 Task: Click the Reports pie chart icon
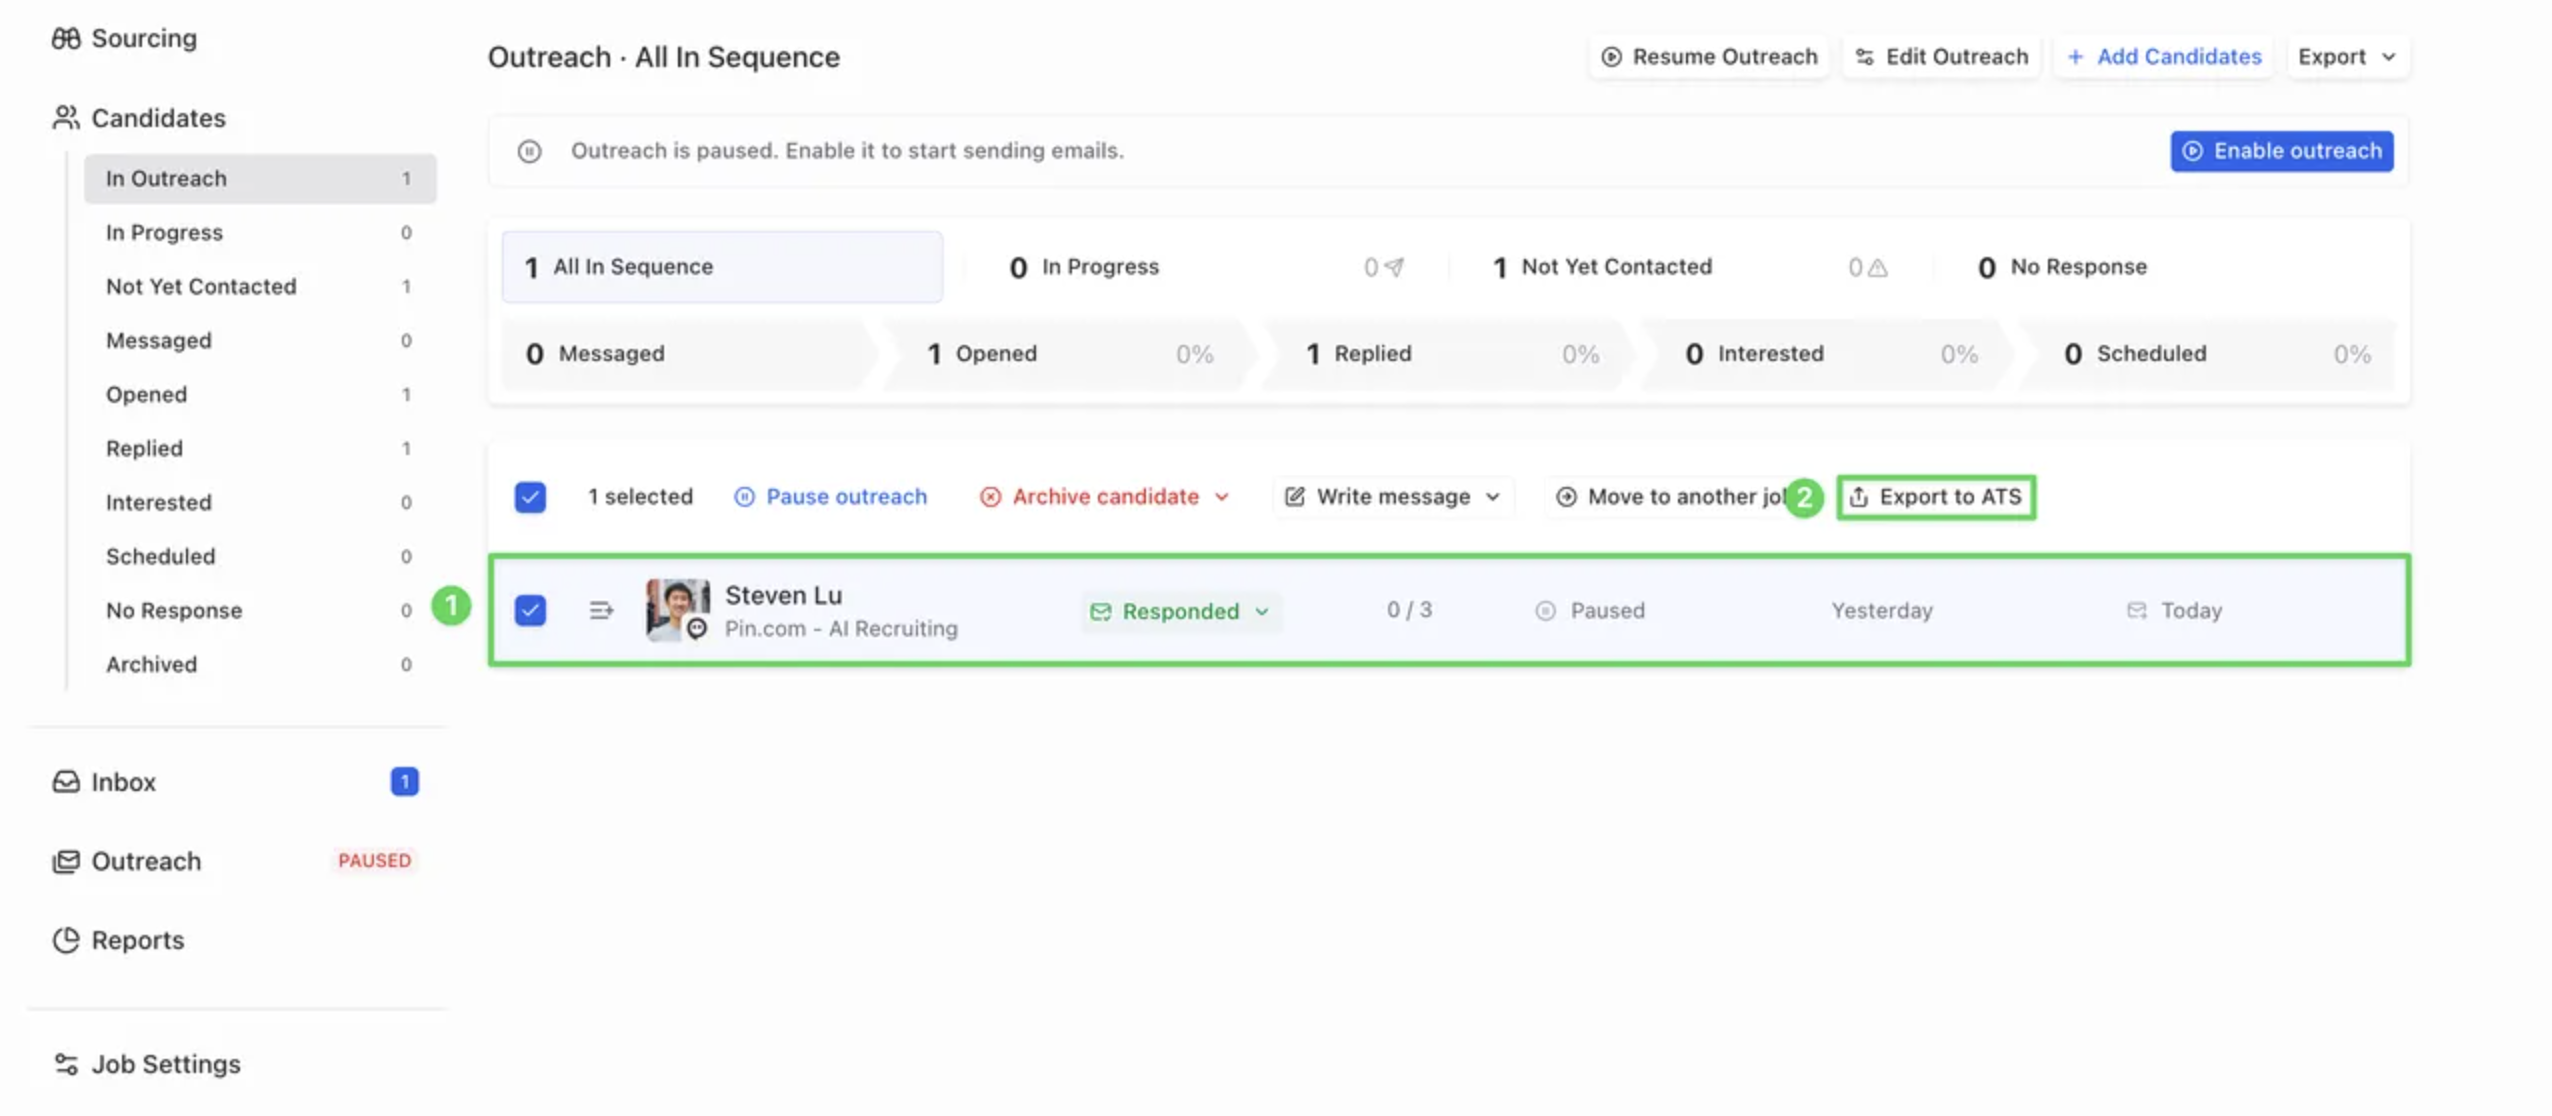(x=66, y=940)
